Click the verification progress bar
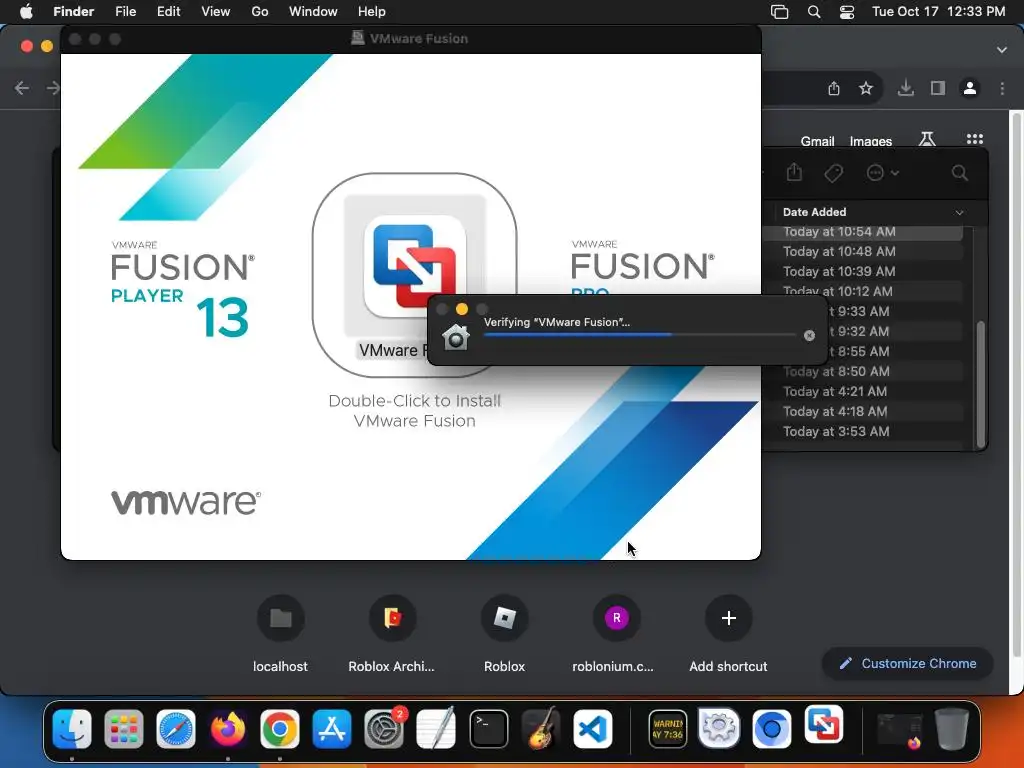1024x768 pixels. [639, 335]
